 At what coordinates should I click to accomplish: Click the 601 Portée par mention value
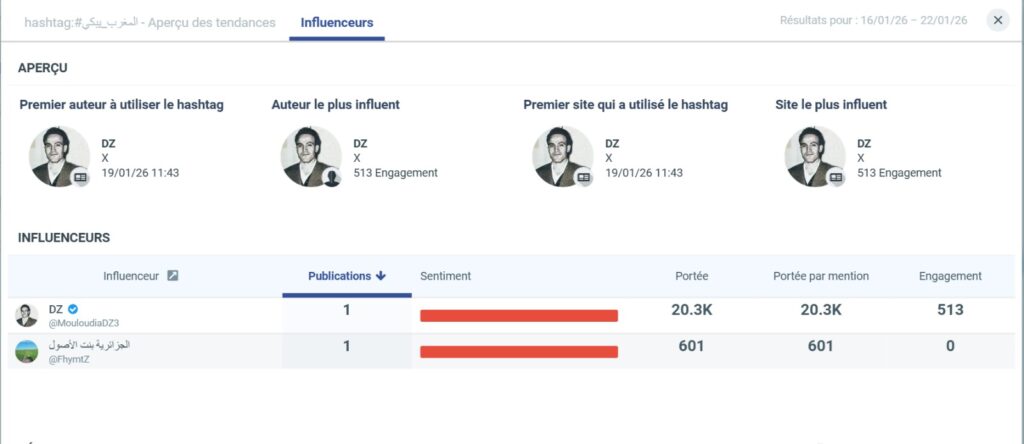(x=821, y=346)
